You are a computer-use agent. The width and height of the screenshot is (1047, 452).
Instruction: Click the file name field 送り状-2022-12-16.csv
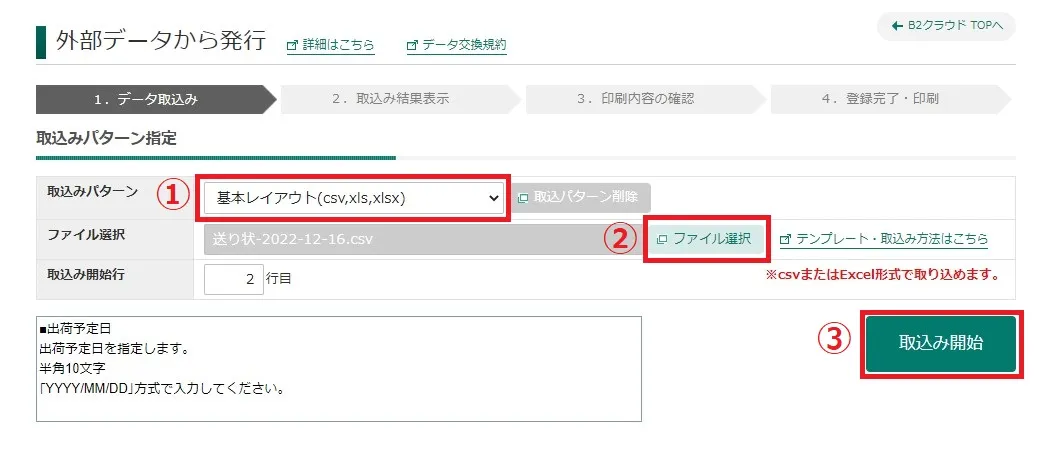pos(420,239)
